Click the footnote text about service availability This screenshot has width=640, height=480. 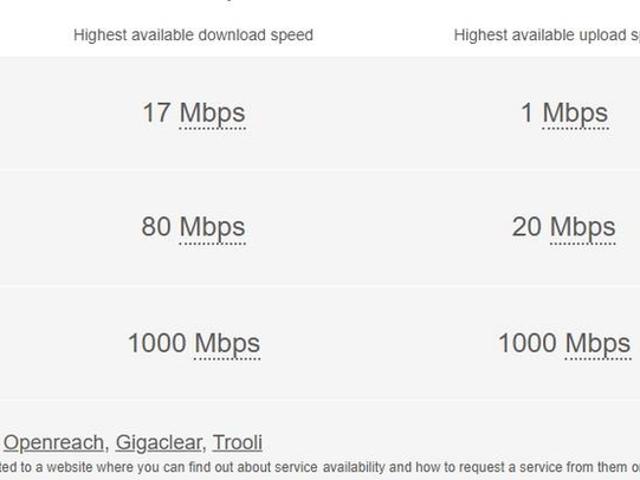320,467
